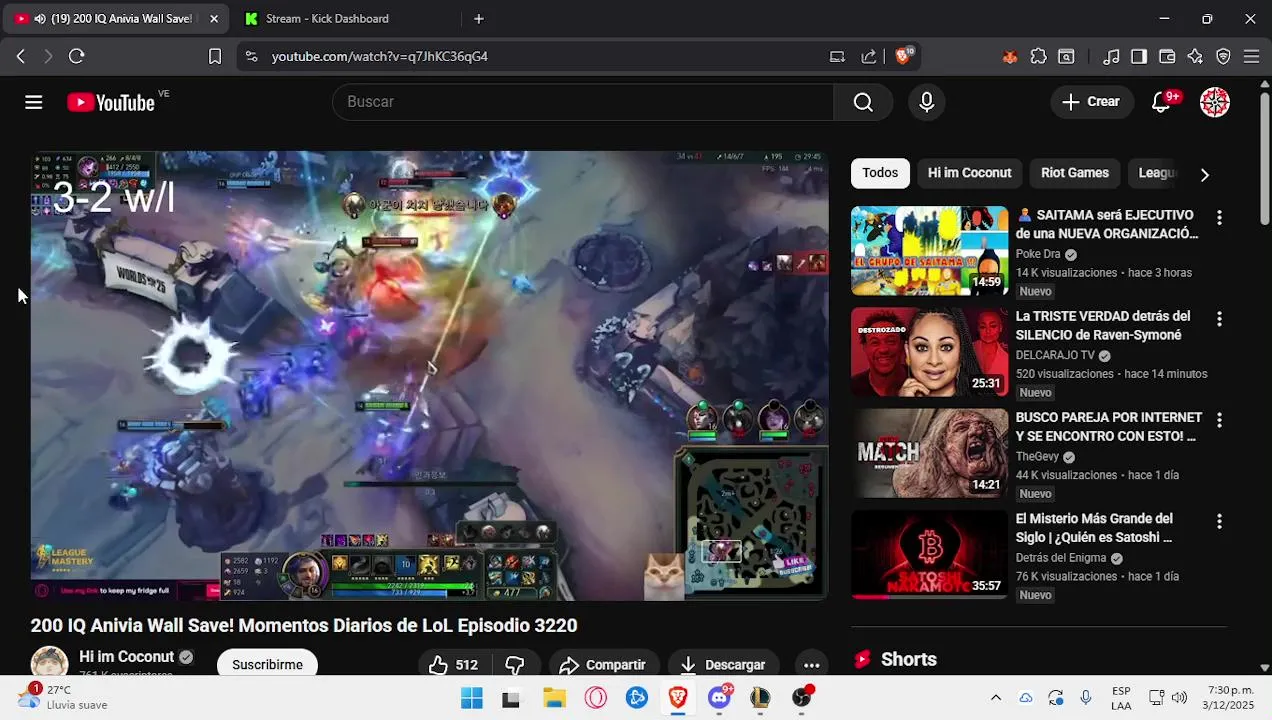Click the Brave Shields lion icon
This screenshot has width=1272, height=720.
click(x=903, y=56)
